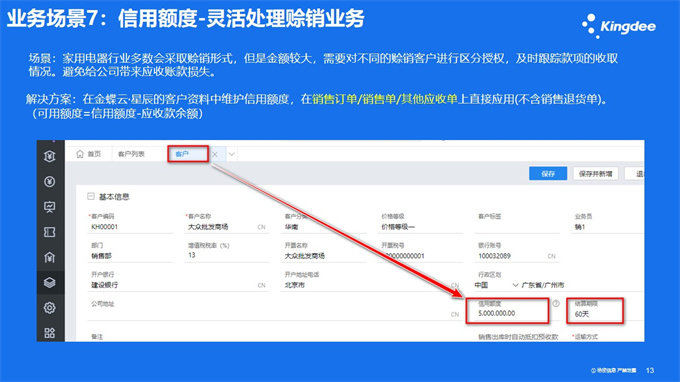
Task: Click CN language icon in 开户银行 field
Action: click(x=262, y=285)
